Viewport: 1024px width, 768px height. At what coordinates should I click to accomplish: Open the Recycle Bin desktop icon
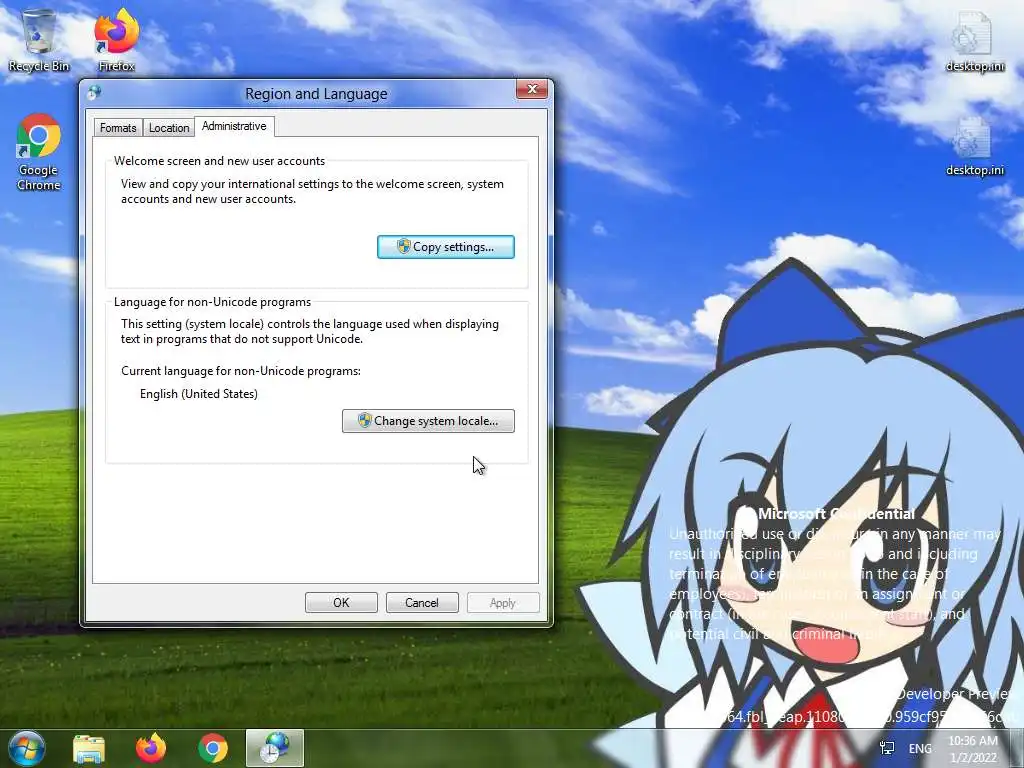point(39,40)
